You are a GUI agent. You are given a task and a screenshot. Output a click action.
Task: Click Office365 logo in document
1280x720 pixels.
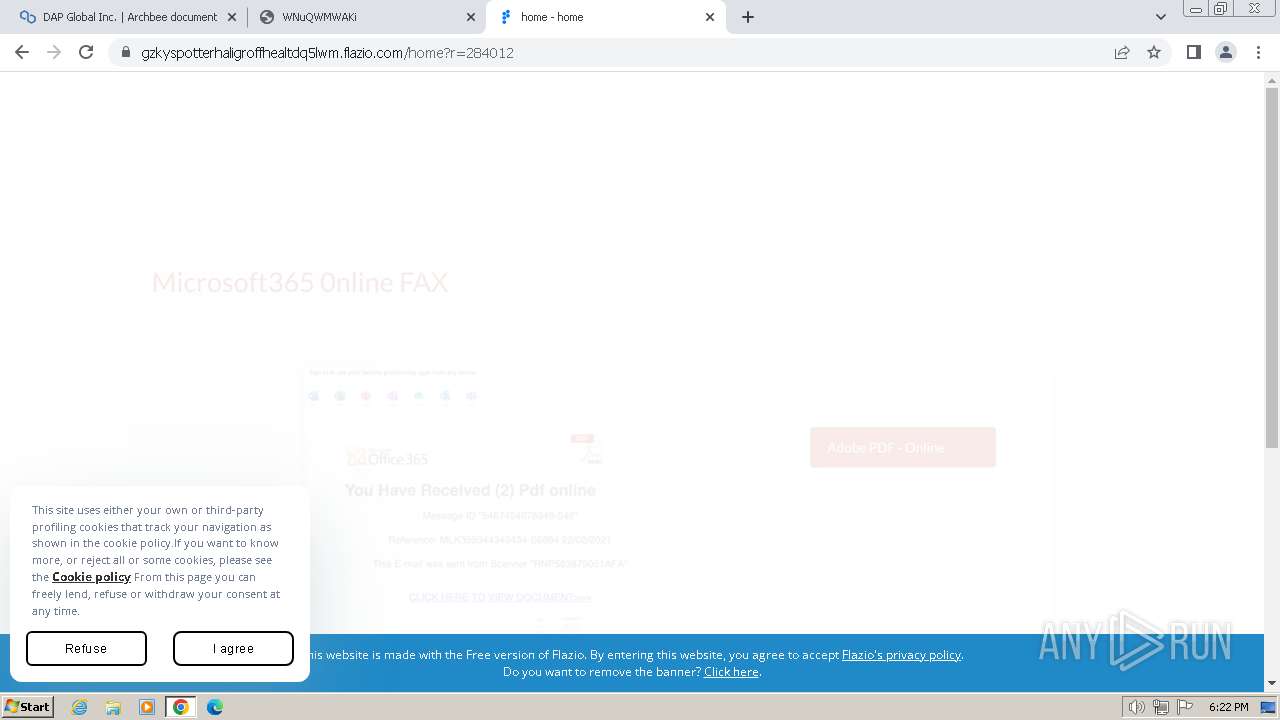pyautogui.click(x=388, y=458)
